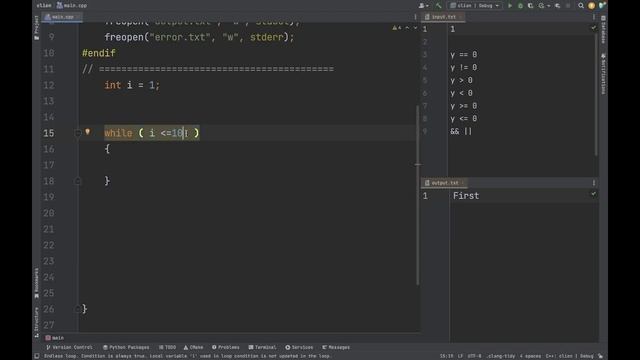Click the line:column position in status bar
This screenshot has width=640, height=360.
(x=446, y=356)
